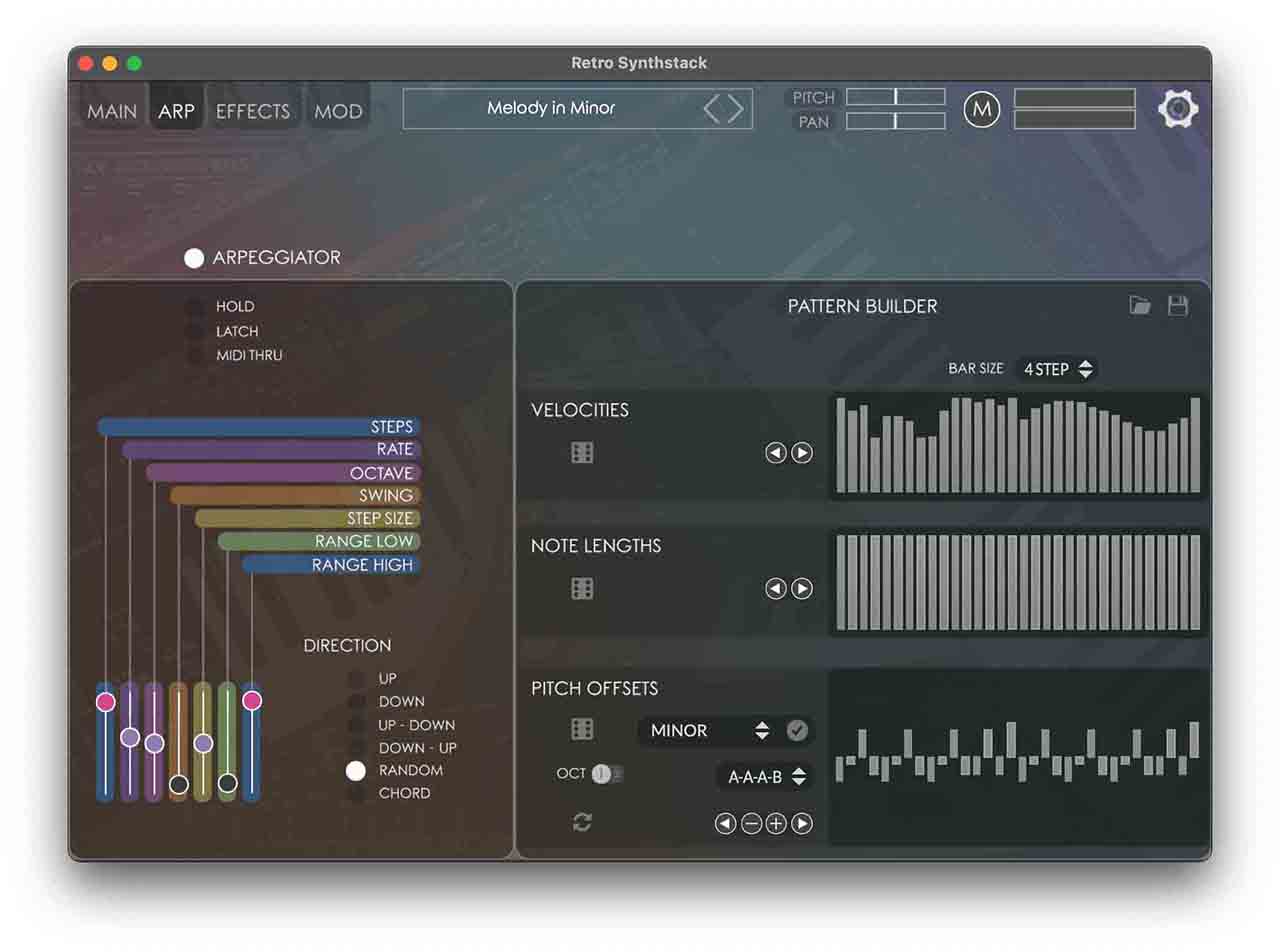Click the Melody in Minor preset name
This screenshot has height=952, width=1280.
(x=551, y=108)
